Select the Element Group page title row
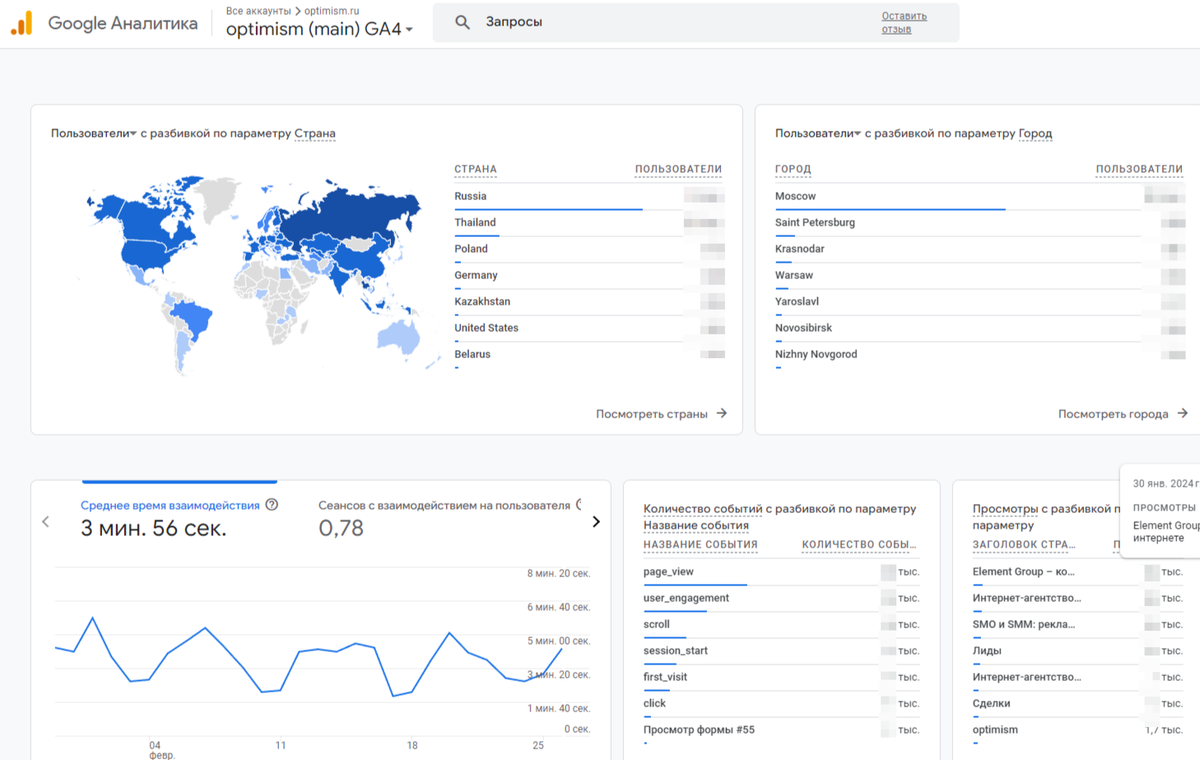 (x=1080, y=572)
